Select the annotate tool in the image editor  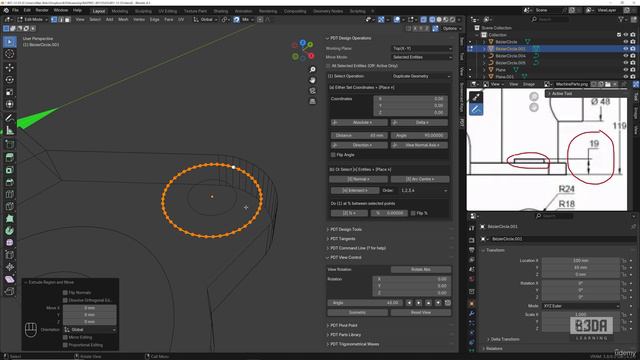point(476,109)
